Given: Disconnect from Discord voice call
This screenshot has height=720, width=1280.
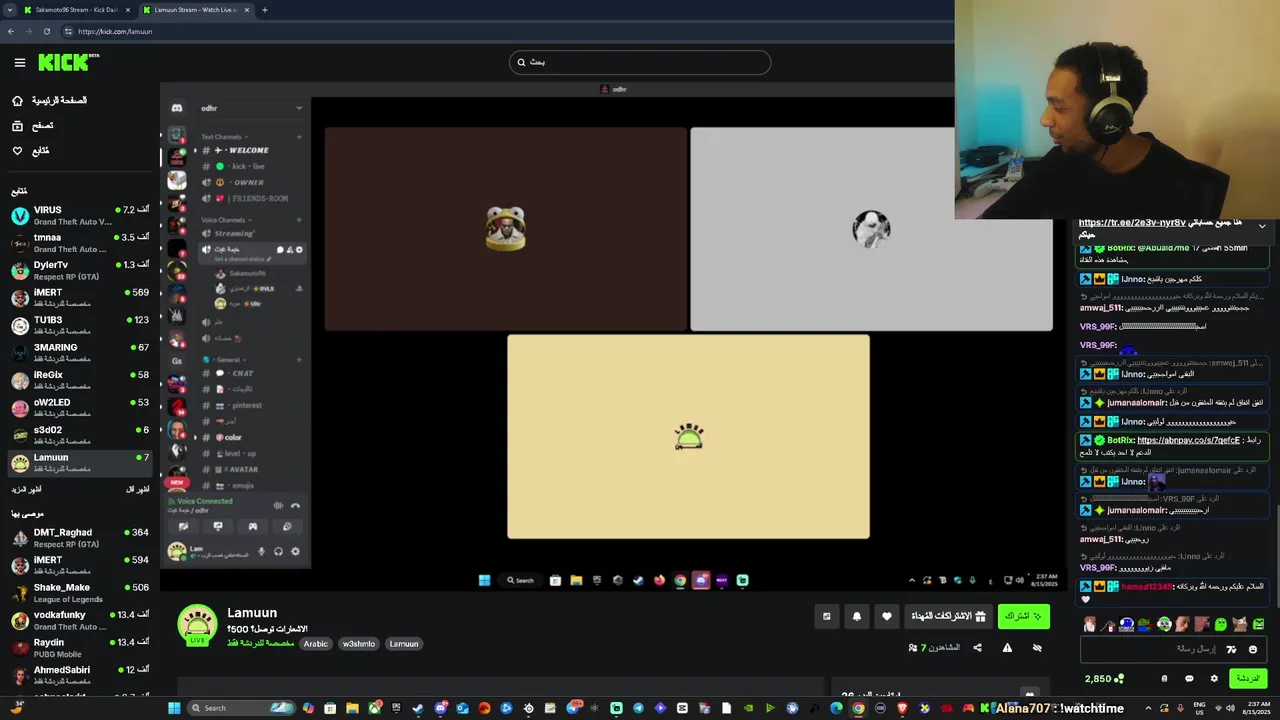Looking at the screenshot, I should pos(295,505).
